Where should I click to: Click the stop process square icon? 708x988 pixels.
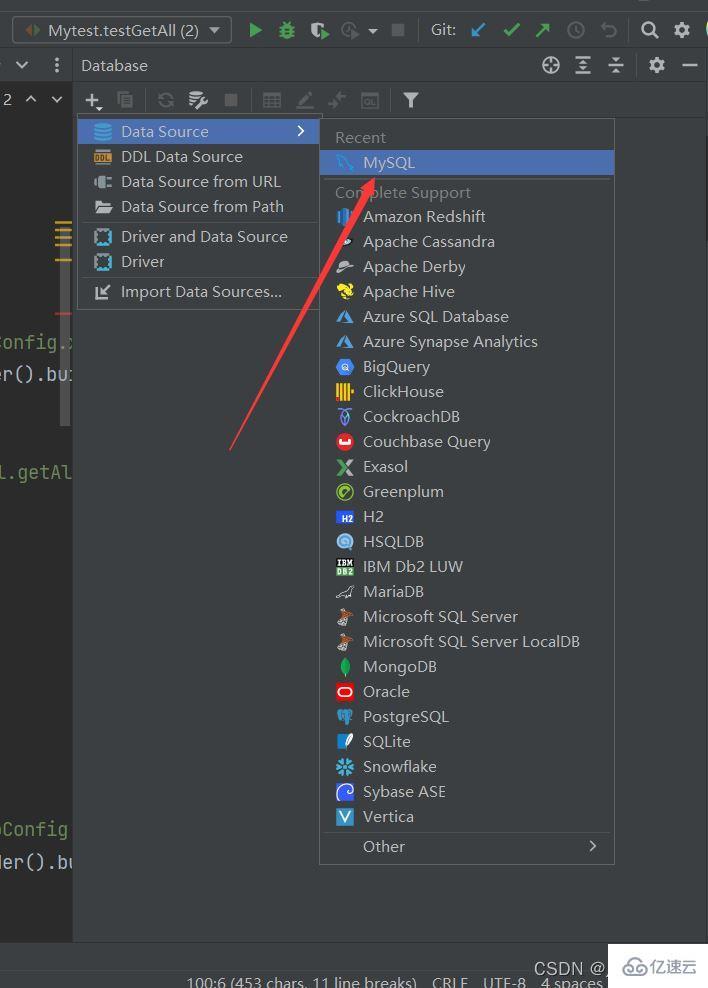[x=397, y=30]
